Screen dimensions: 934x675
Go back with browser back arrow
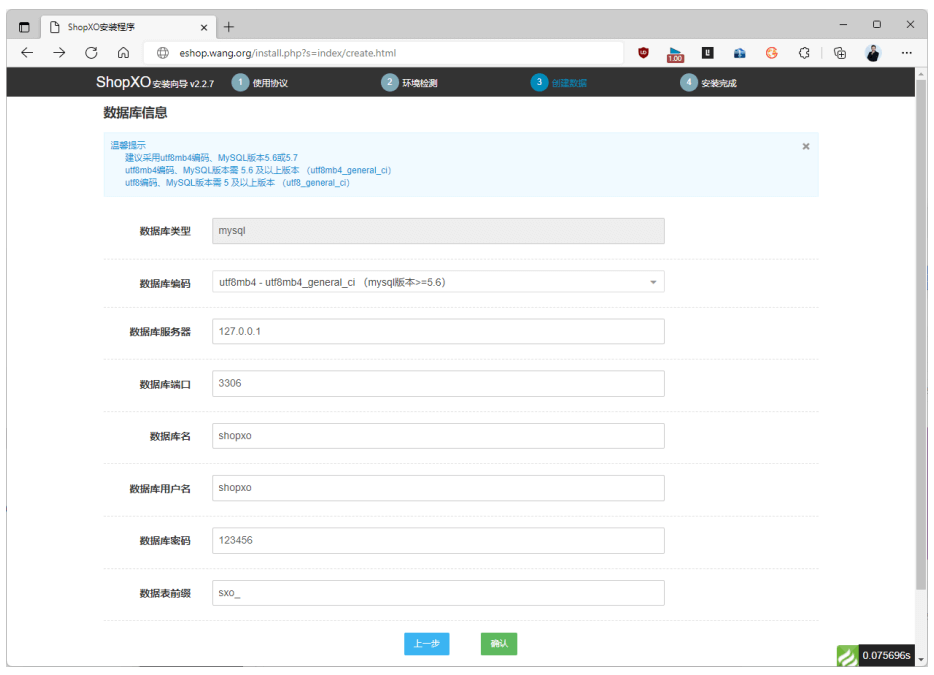coord(27,53)
